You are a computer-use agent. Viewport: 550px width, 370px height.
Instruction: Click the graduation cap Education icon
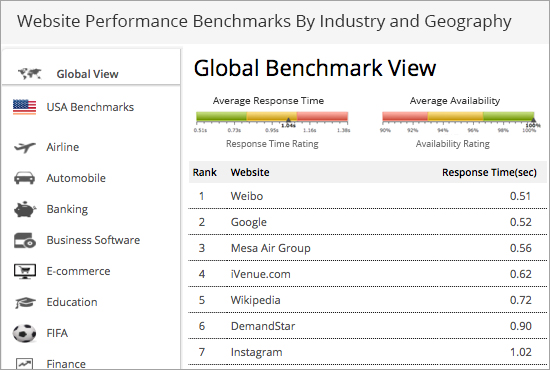(25, 302)
